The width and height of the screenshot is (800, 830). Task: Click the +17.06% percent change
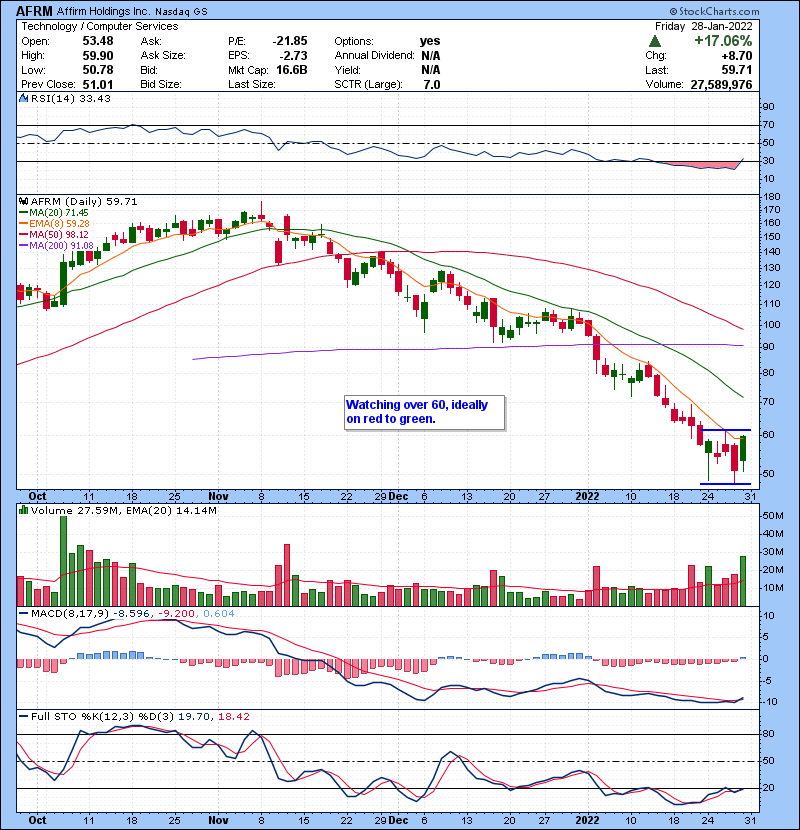(x=723, y=41)
